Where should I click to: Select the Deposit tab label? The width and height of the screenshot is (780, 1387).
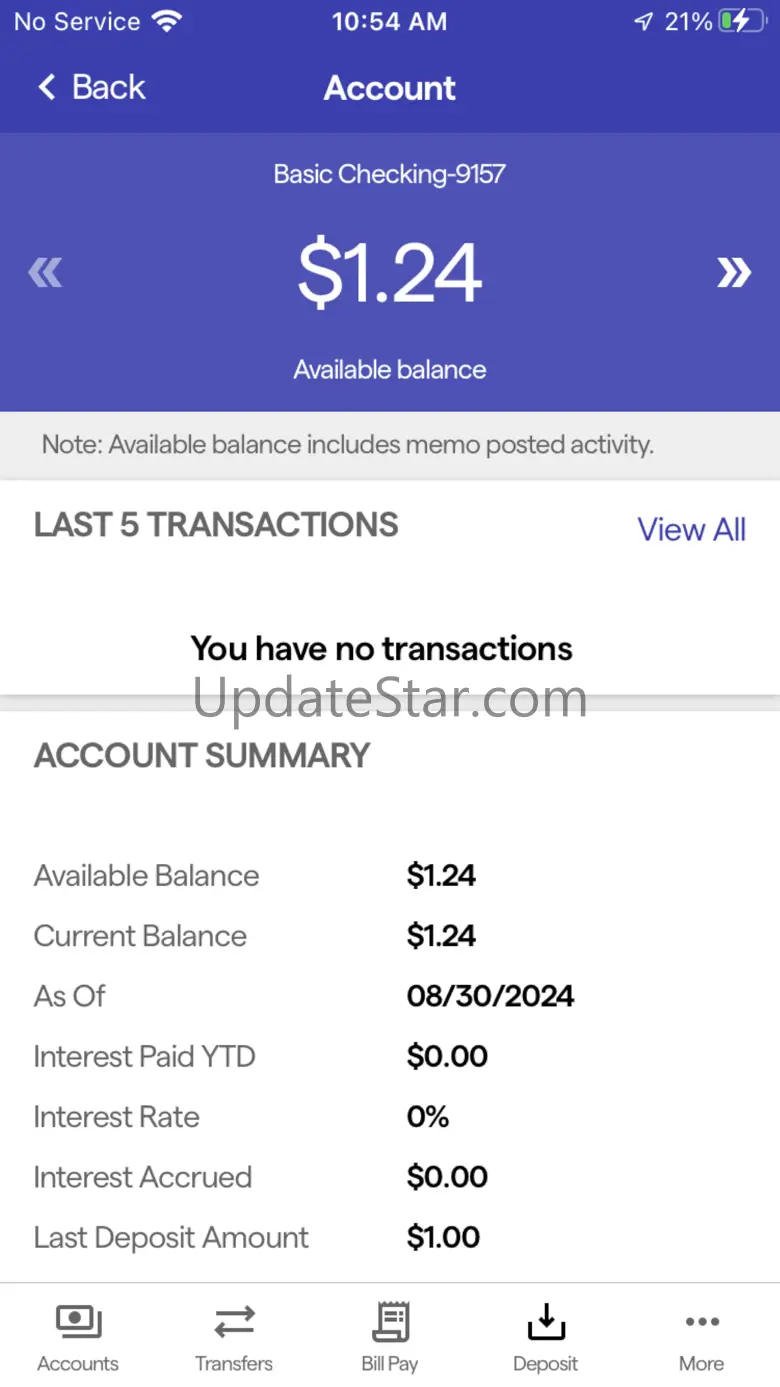coord(546,1364)
